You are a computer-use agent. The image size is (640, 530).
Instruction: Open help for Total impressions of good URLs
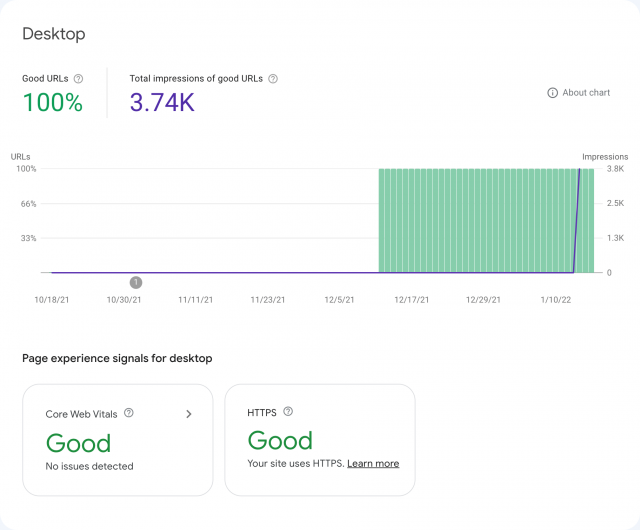point(273,78)
